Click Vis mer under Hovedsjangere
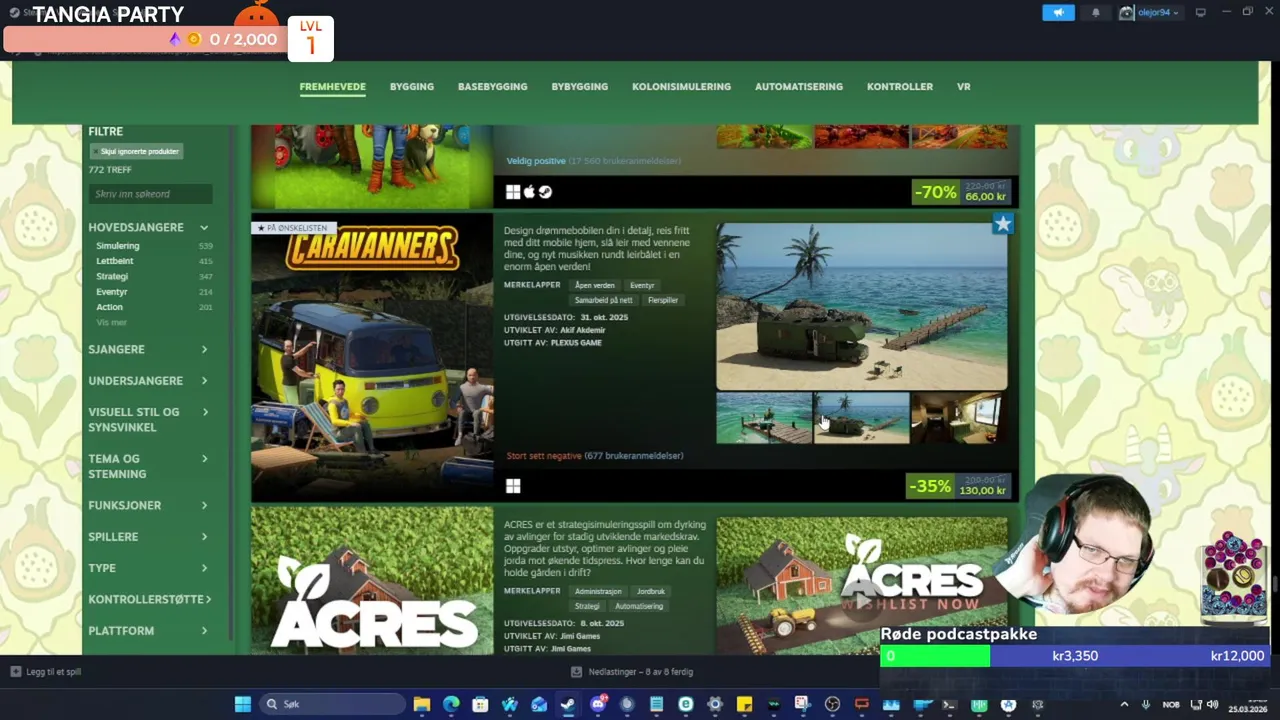The height and width of the screenshot is (720, 1280). (x=111, y=322)
